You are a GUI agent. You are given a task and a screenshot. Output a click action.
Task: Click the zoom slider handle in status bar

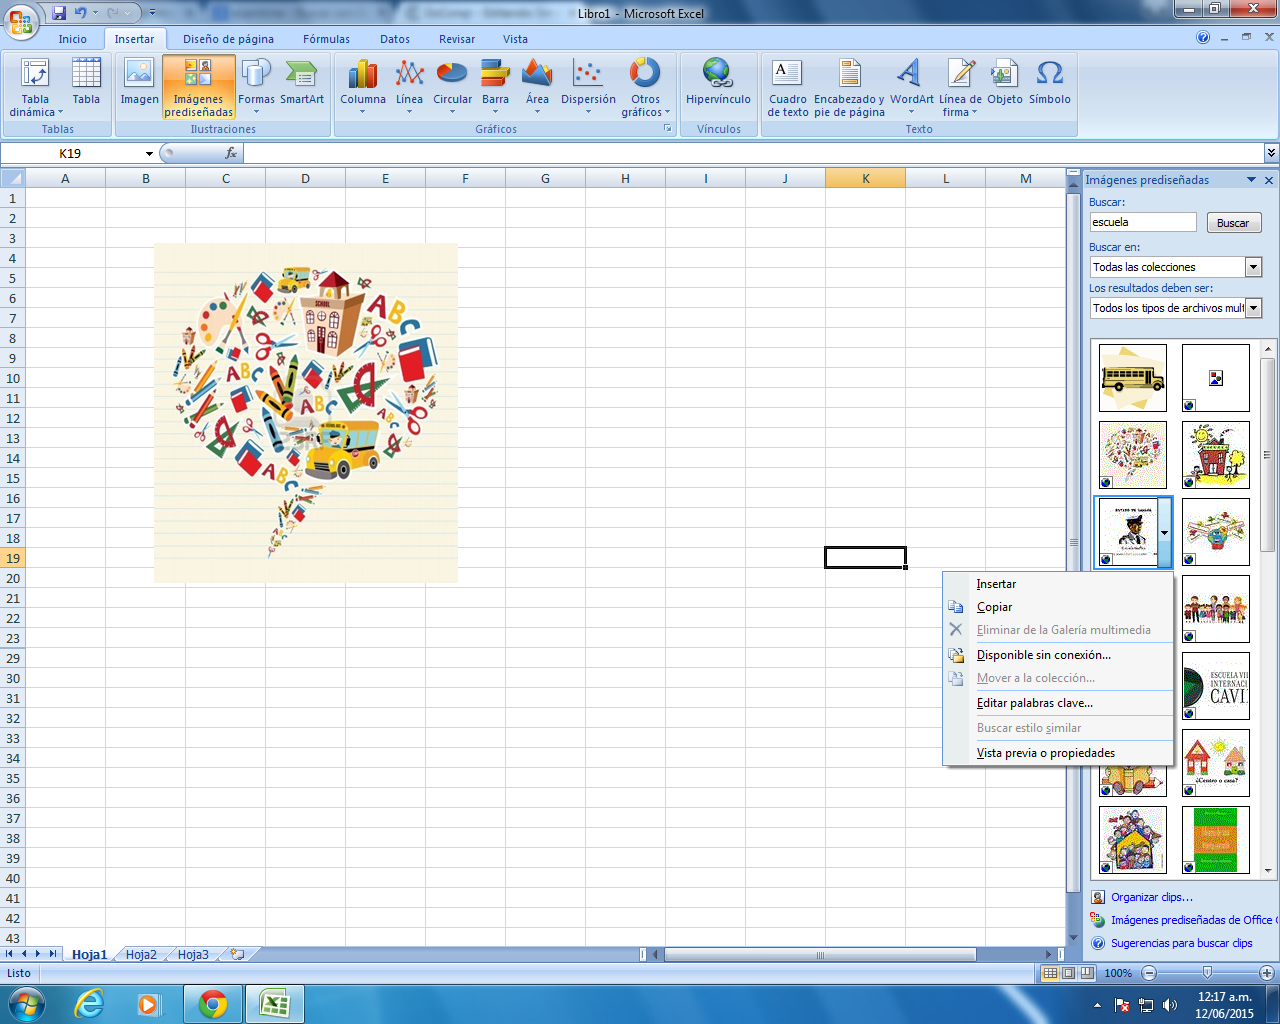[x=1207, y=973]
